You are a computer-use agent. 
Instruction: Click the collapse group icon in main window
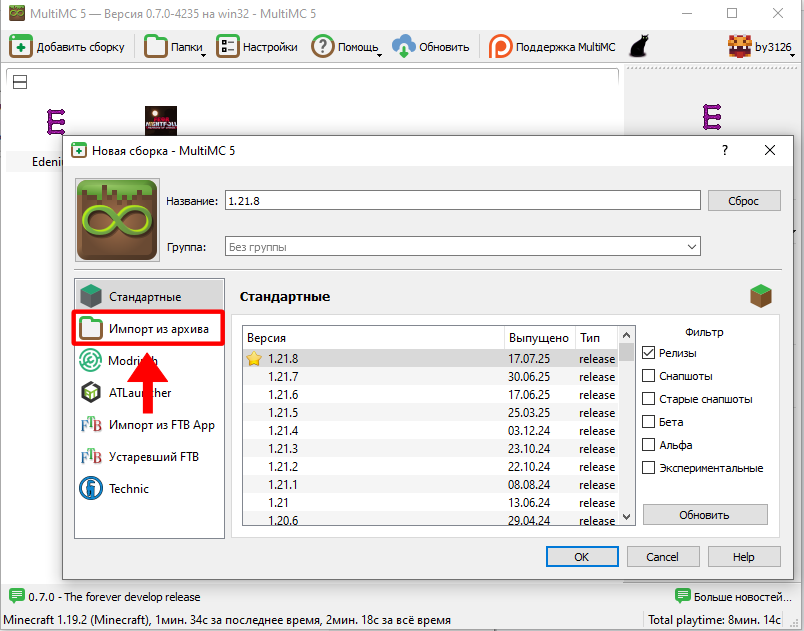20,82
